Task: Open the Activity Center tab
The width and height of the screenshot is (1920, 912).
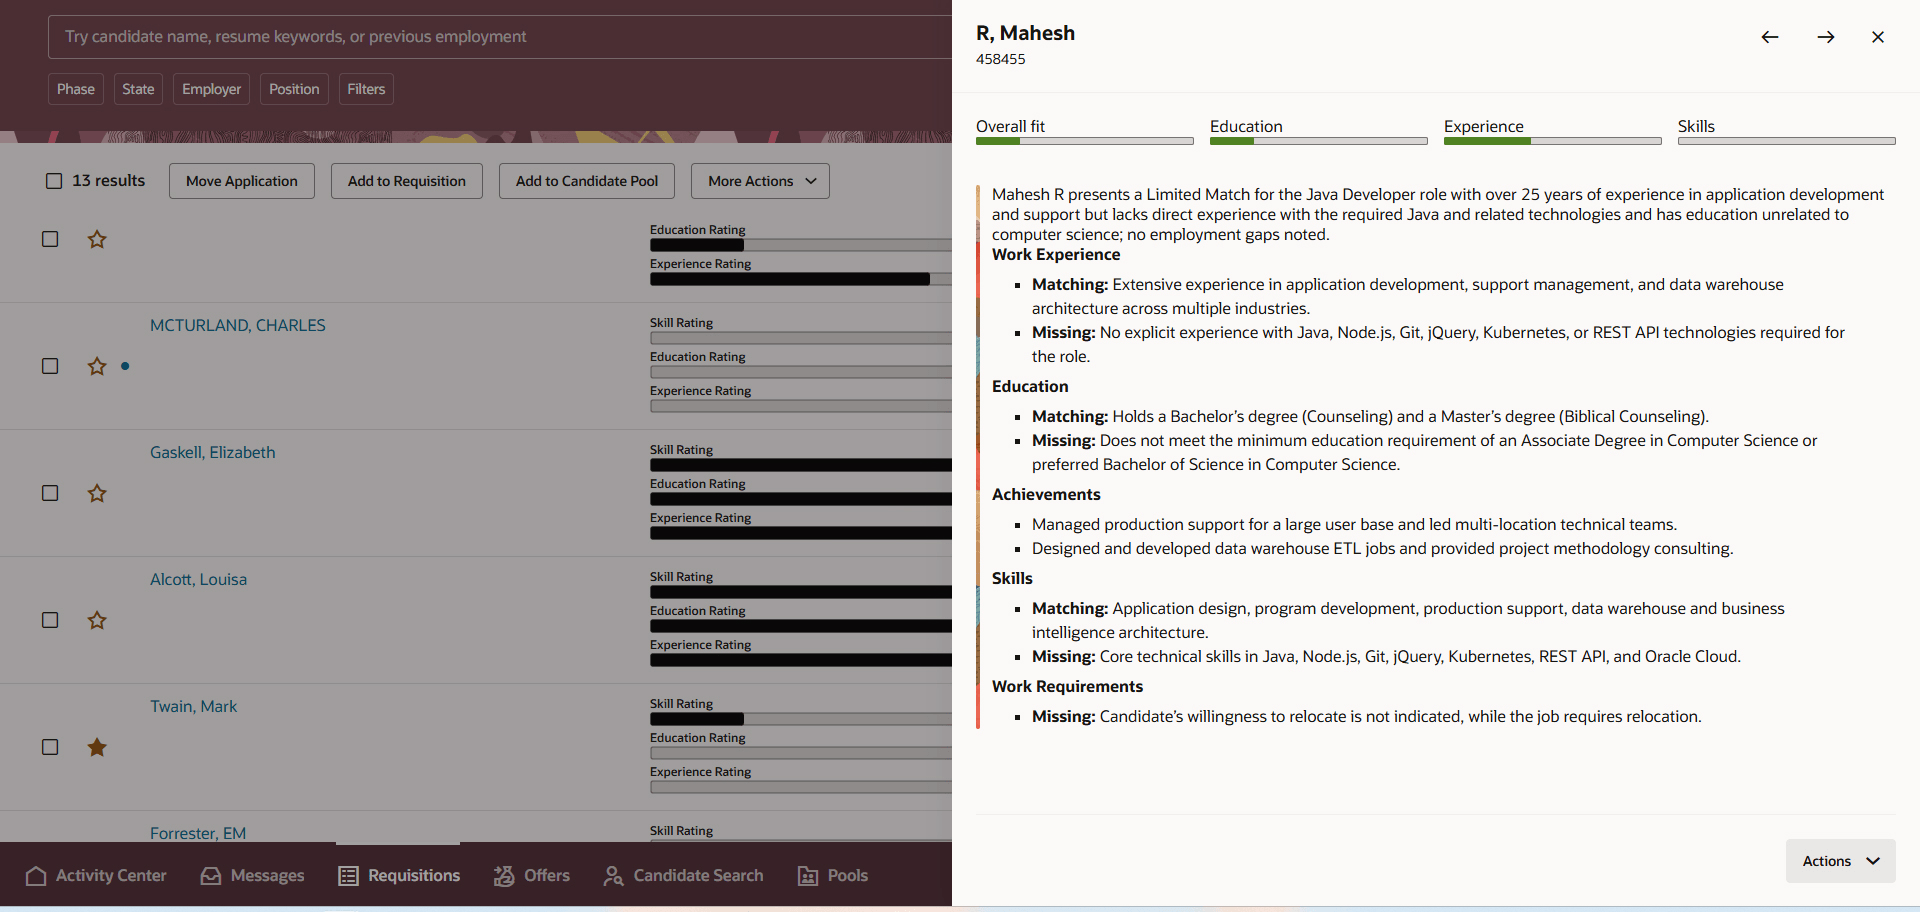Action: (x=96, y=876)
